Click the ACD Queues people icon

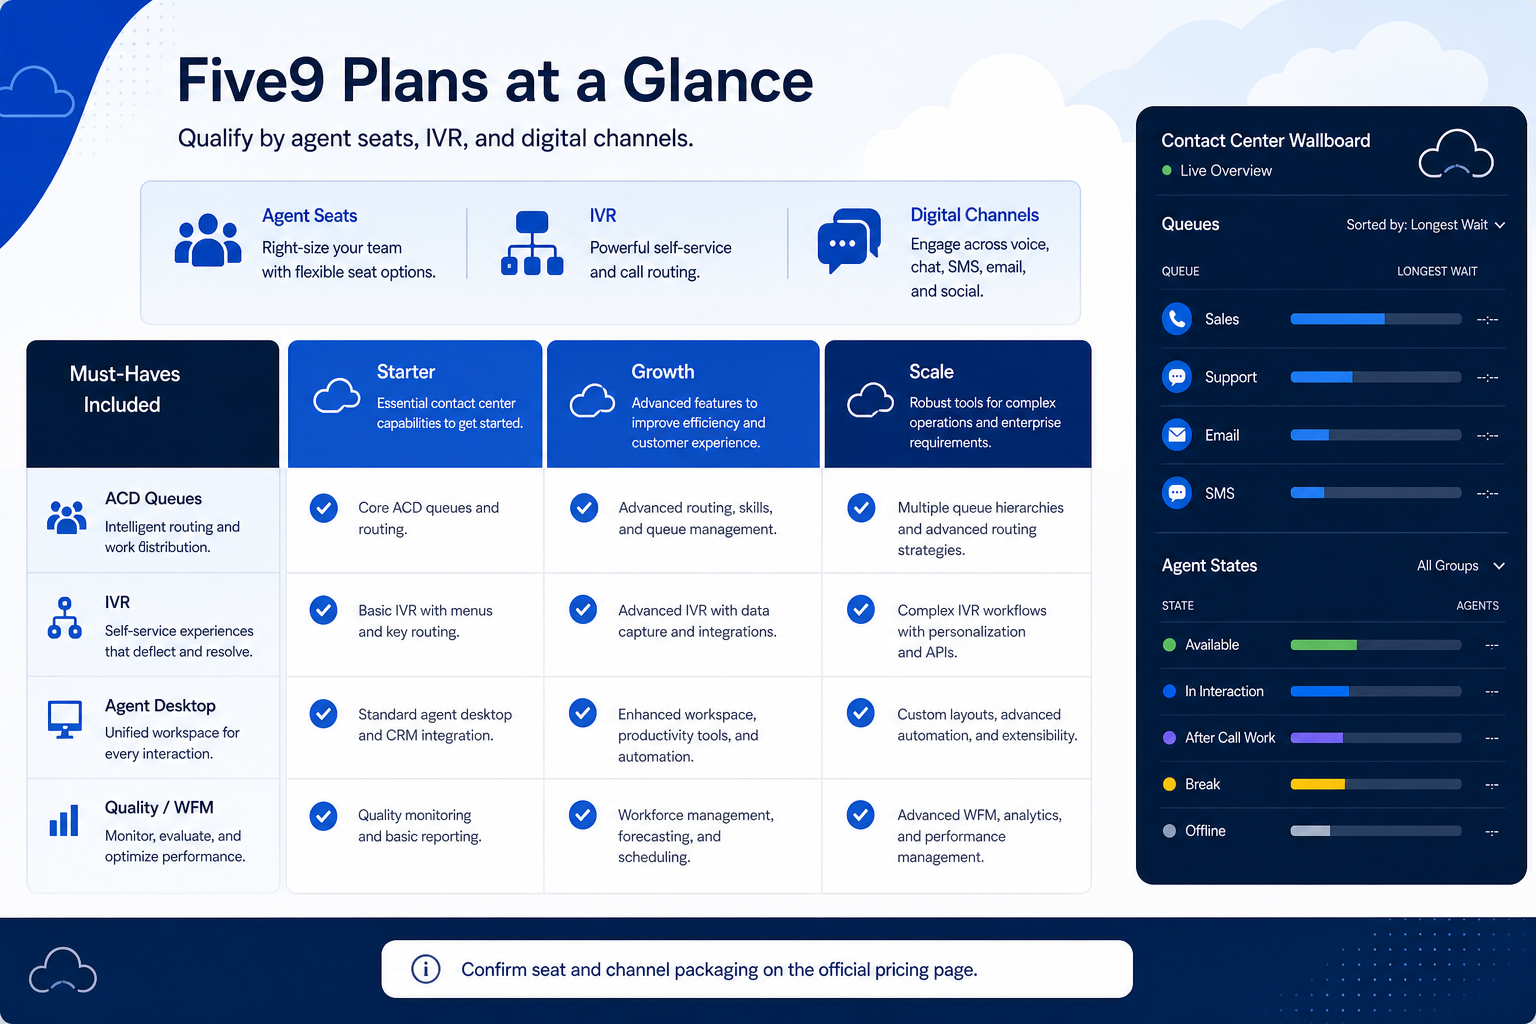pos(66,517)
